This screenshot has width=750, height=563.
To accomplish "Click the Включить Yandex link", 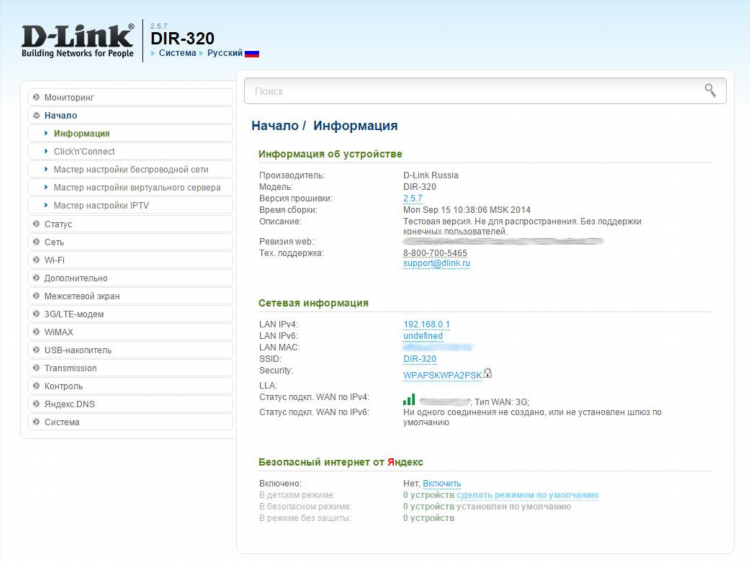I will [x=441, y=484].
